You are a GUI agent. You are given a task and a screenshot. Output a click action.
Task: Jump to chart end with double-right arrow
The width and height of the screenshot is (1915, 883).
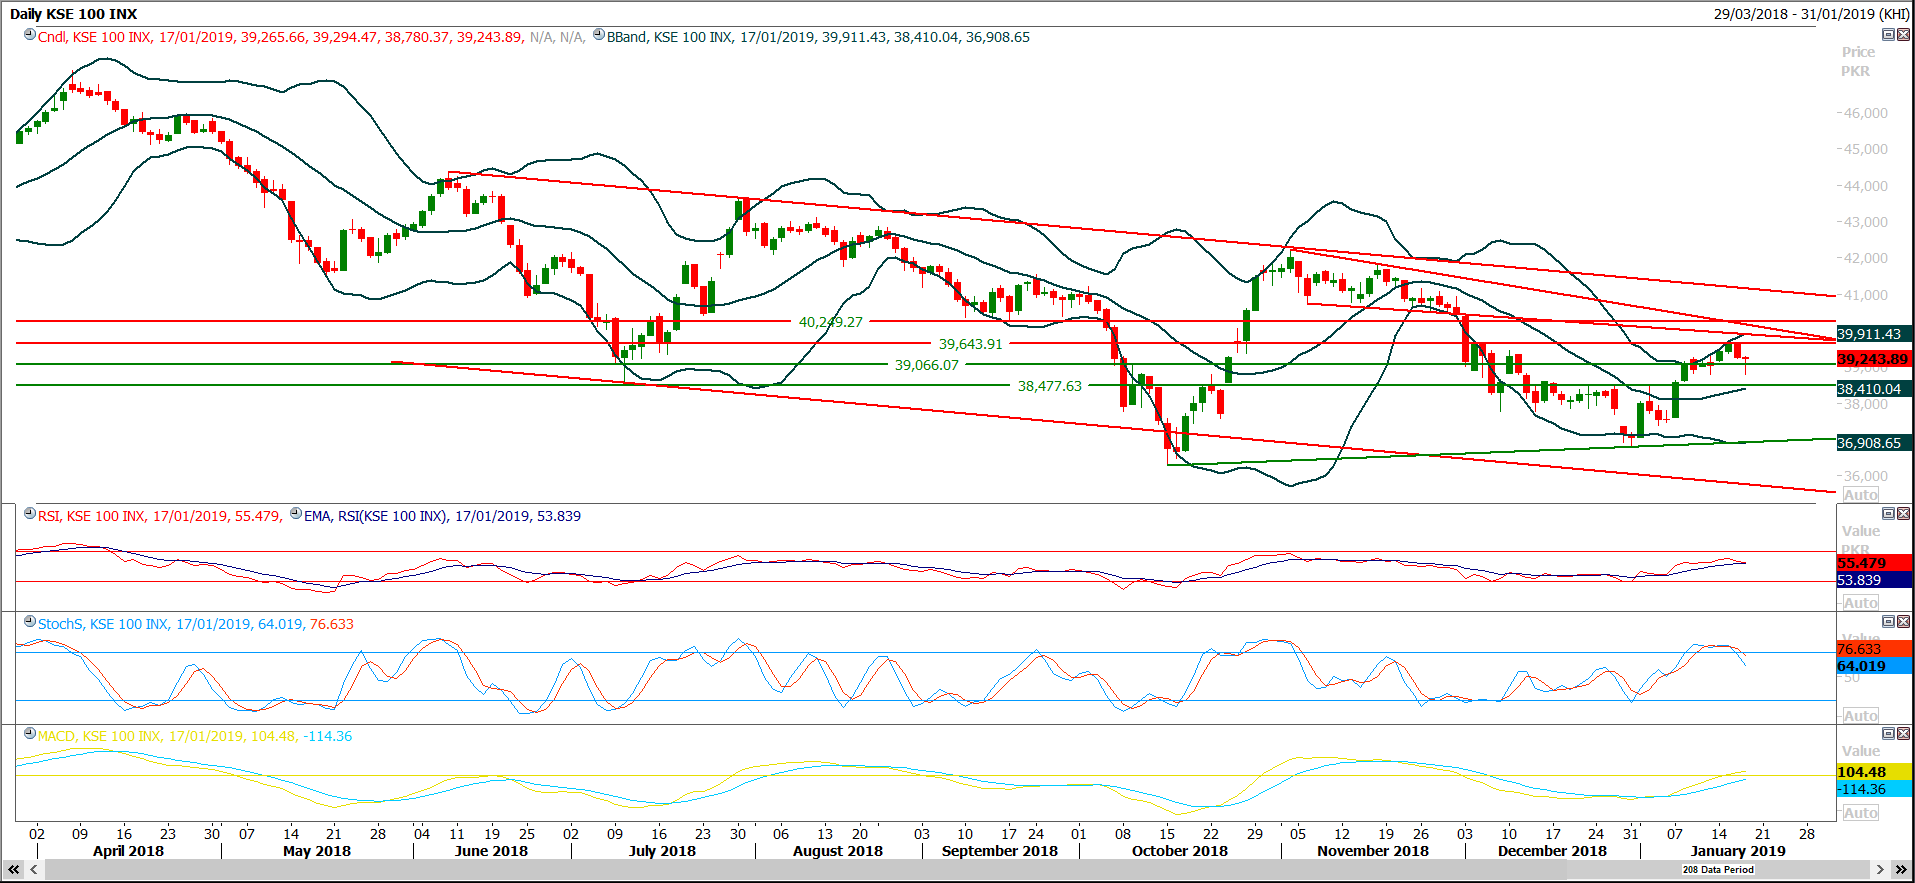(x=1901, y=870)
